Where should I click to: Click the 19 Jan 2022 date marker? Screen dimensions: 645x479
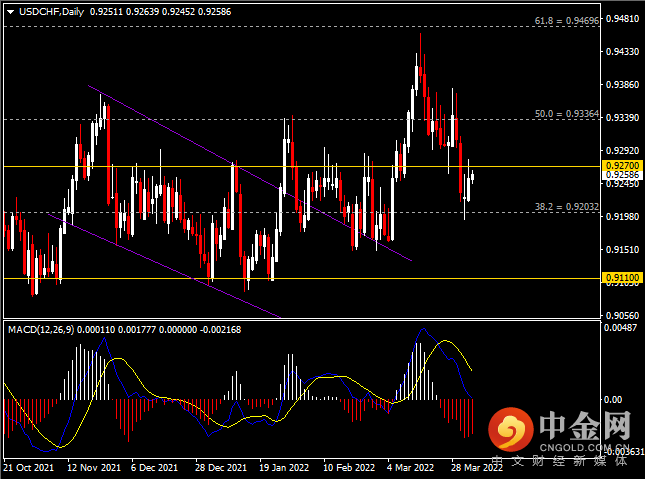pos(284,468)
